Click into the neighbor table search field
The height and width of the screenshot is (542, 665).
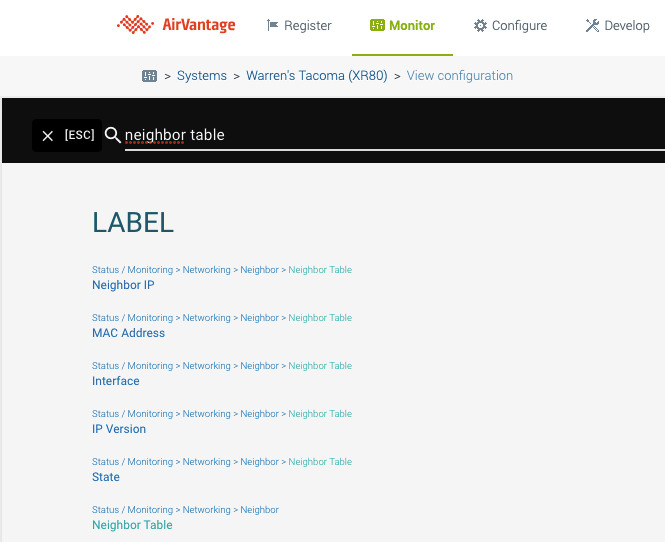pyautogui.click(x=390, y=135)
